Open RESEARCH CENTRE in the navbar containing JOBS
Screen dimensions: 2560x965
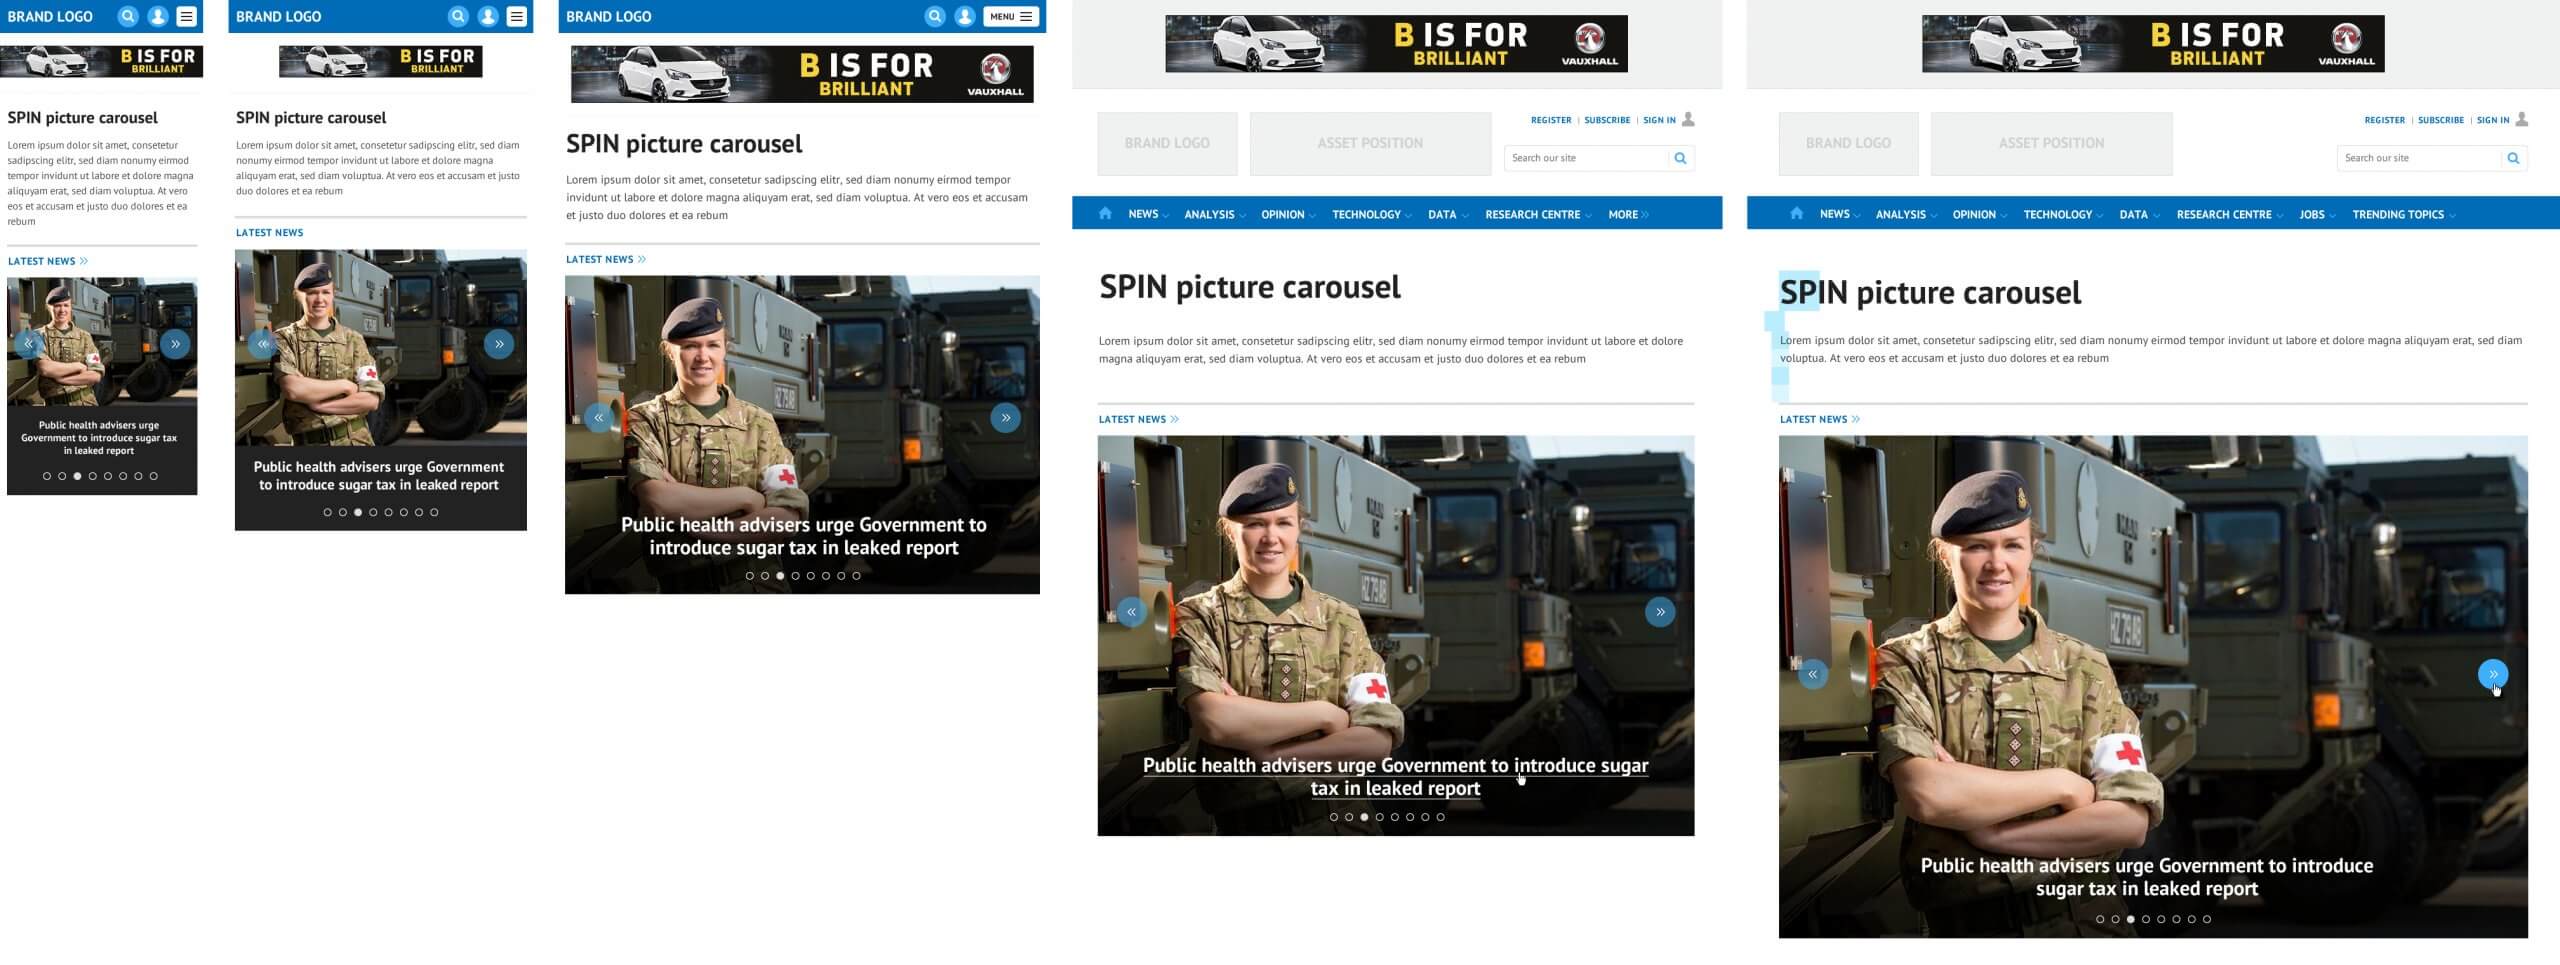(x=2228, y=214)
